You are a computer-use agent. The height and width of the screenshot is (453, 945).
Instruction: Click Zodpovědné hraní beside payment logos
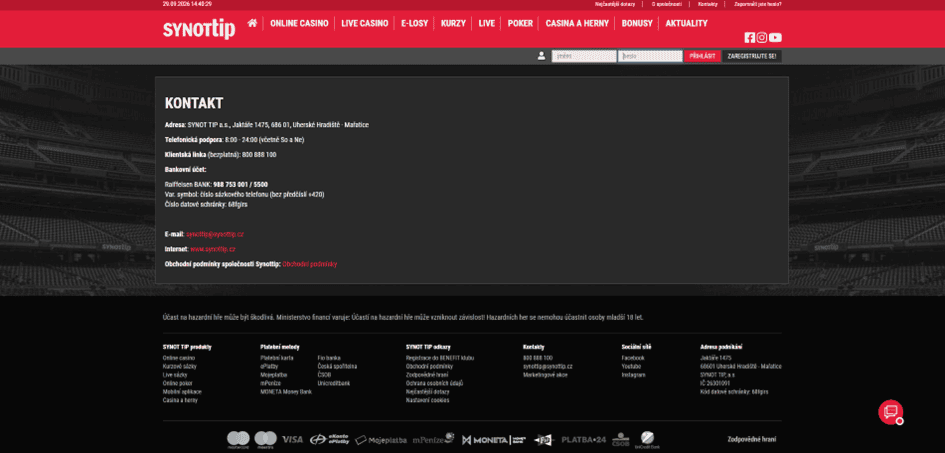click(x=752, y=439)
